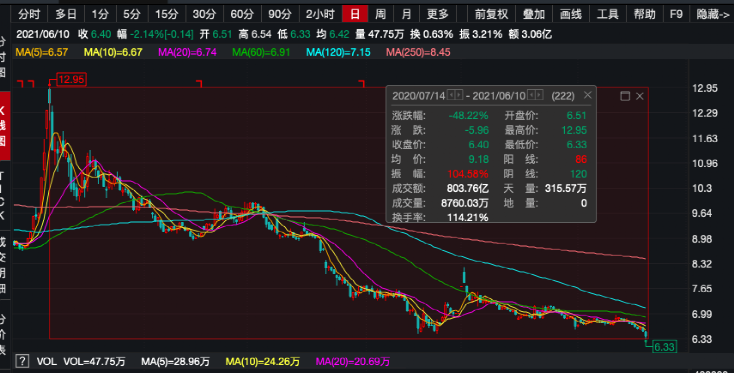Switch to 多日 multi-day tab

(x=66, y=15)
